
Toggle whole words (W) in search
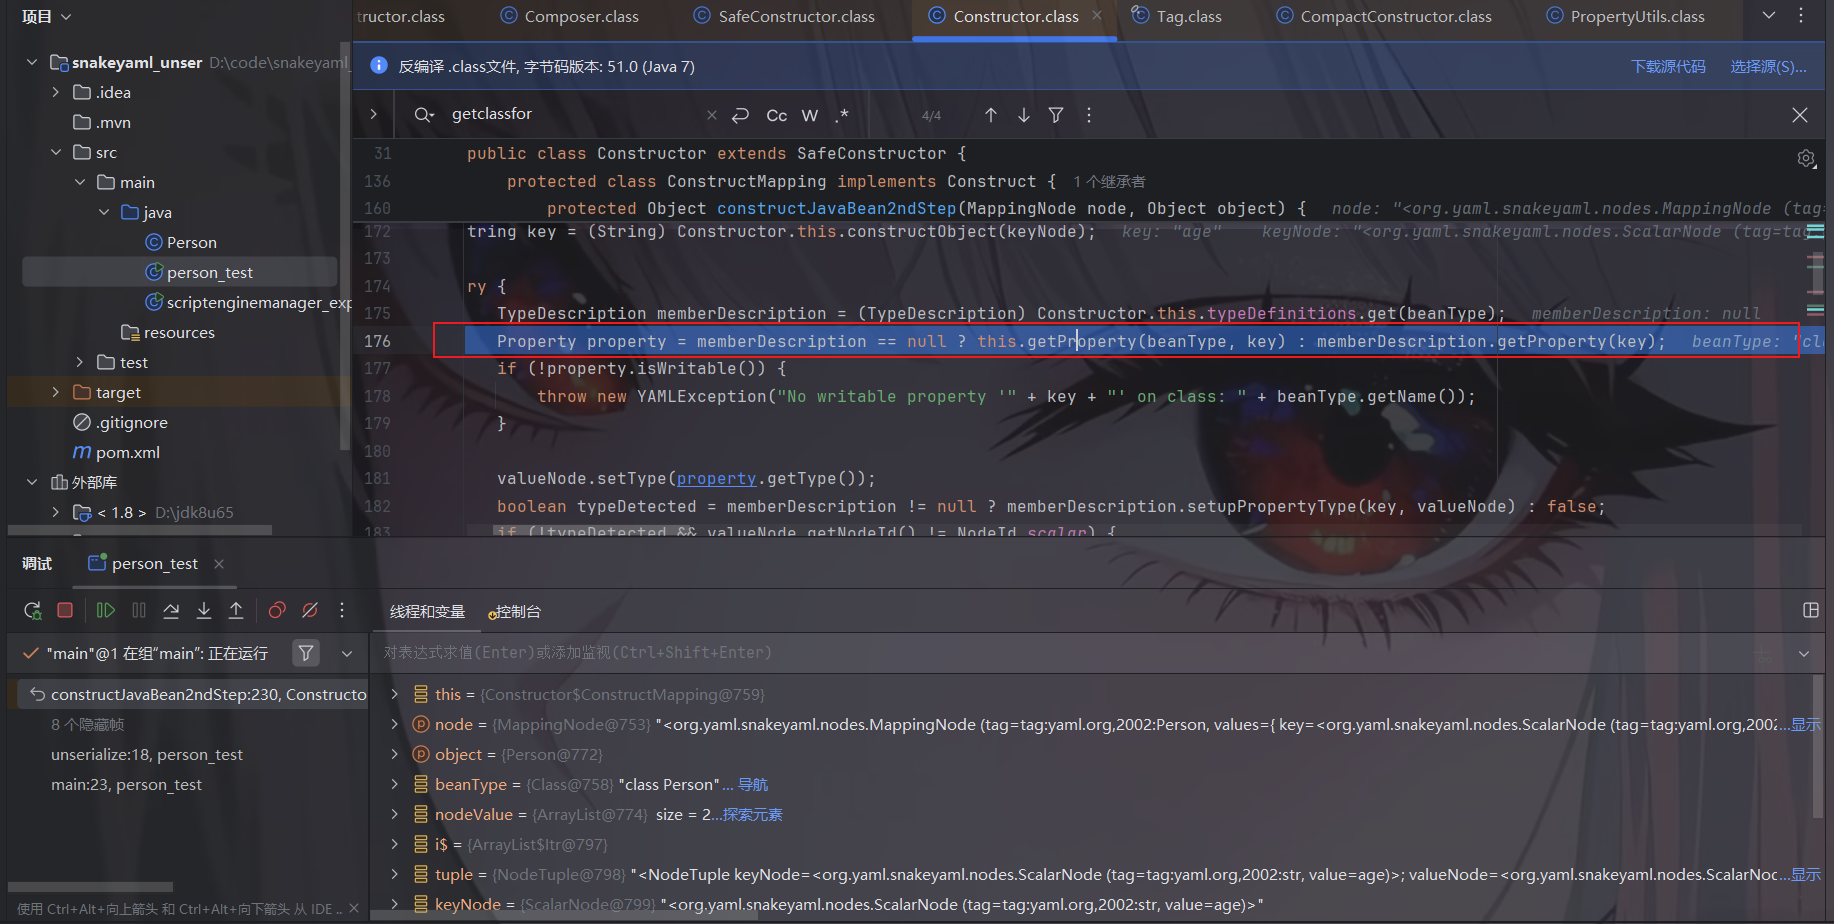[x=810, y=115]
